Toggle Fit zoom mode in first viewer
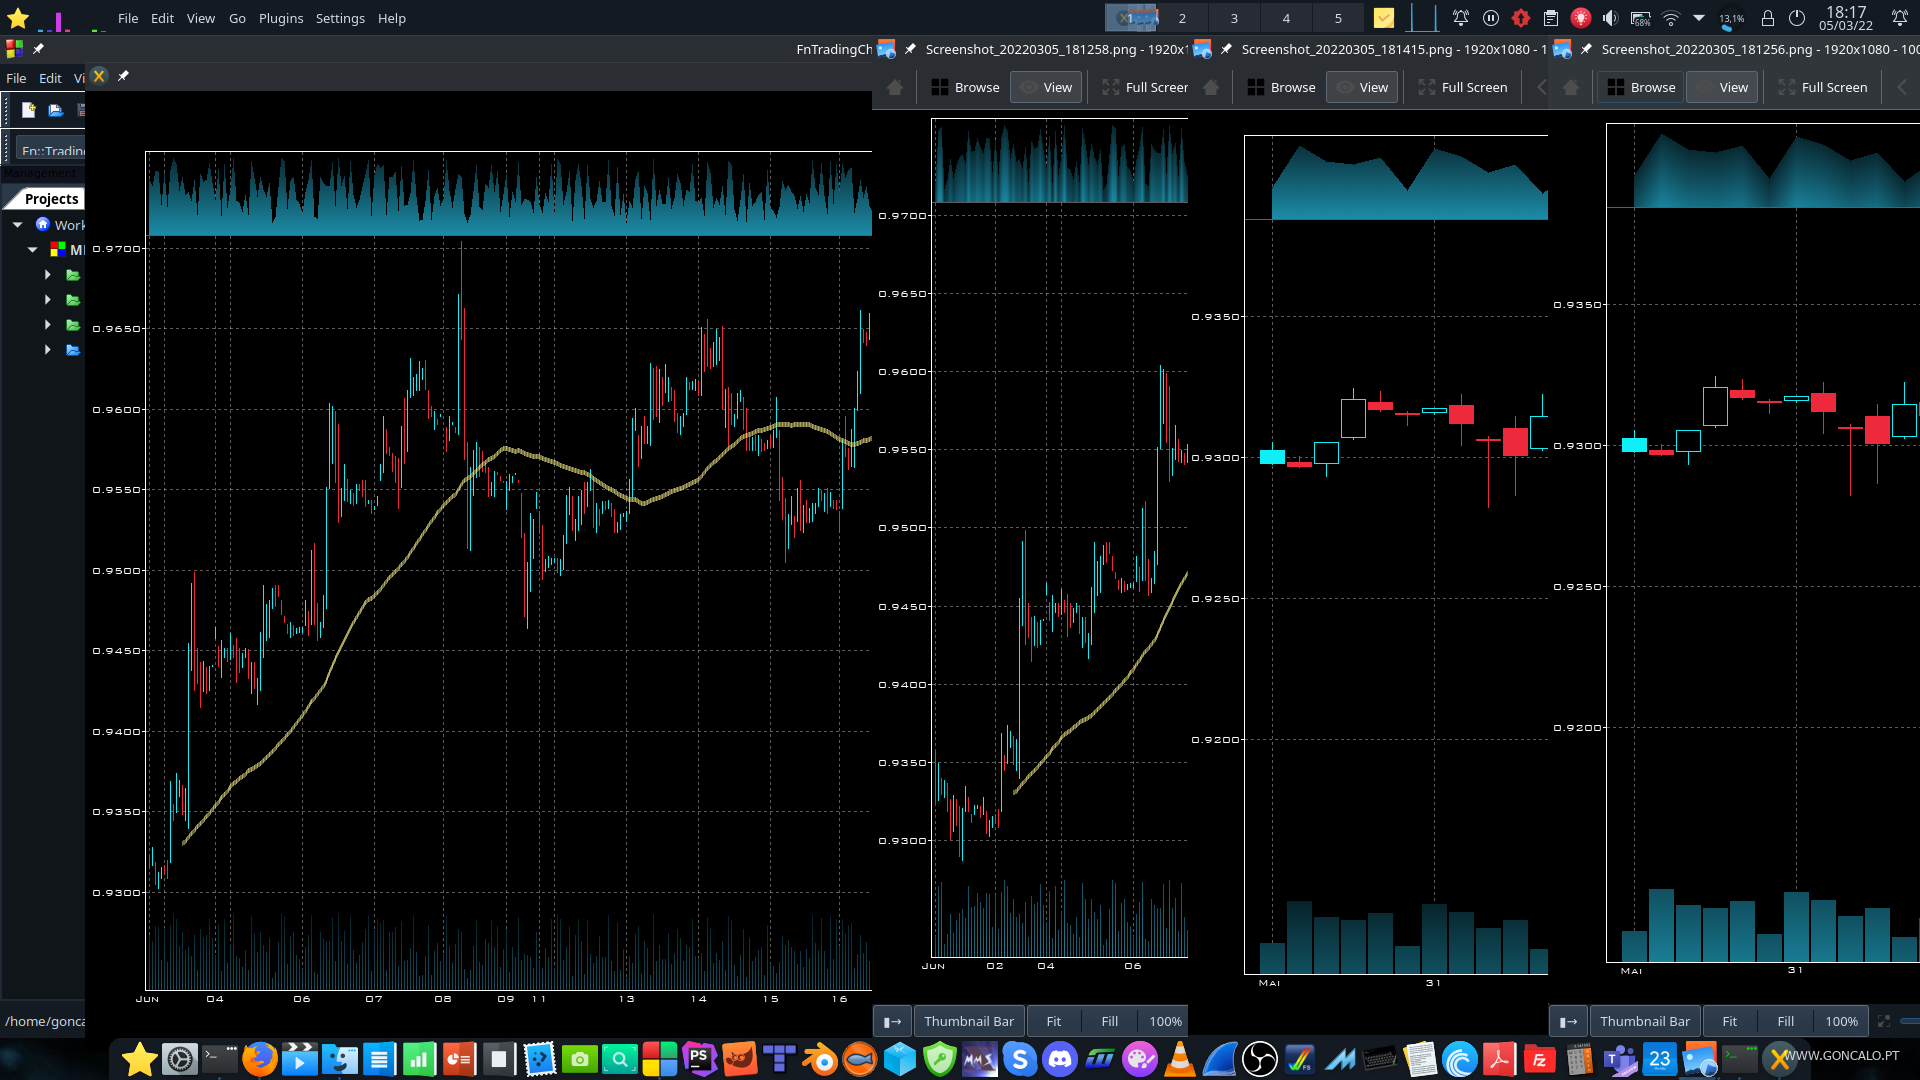 pos(1053,1021)
